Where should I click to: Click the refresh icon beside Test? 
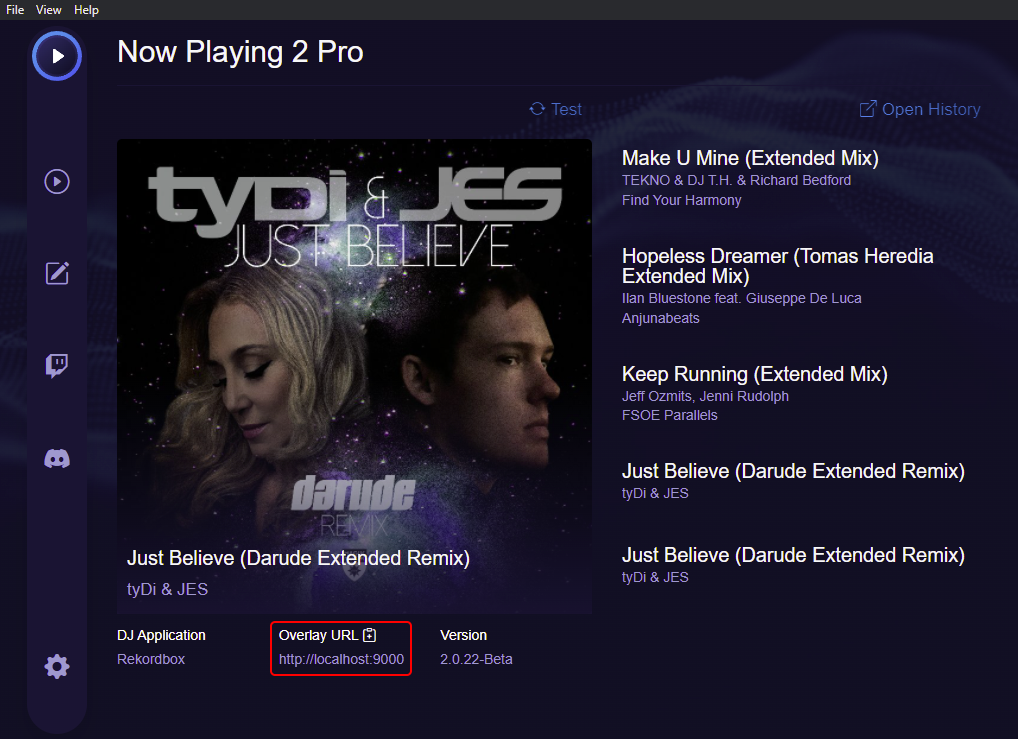tap(537, 108)
